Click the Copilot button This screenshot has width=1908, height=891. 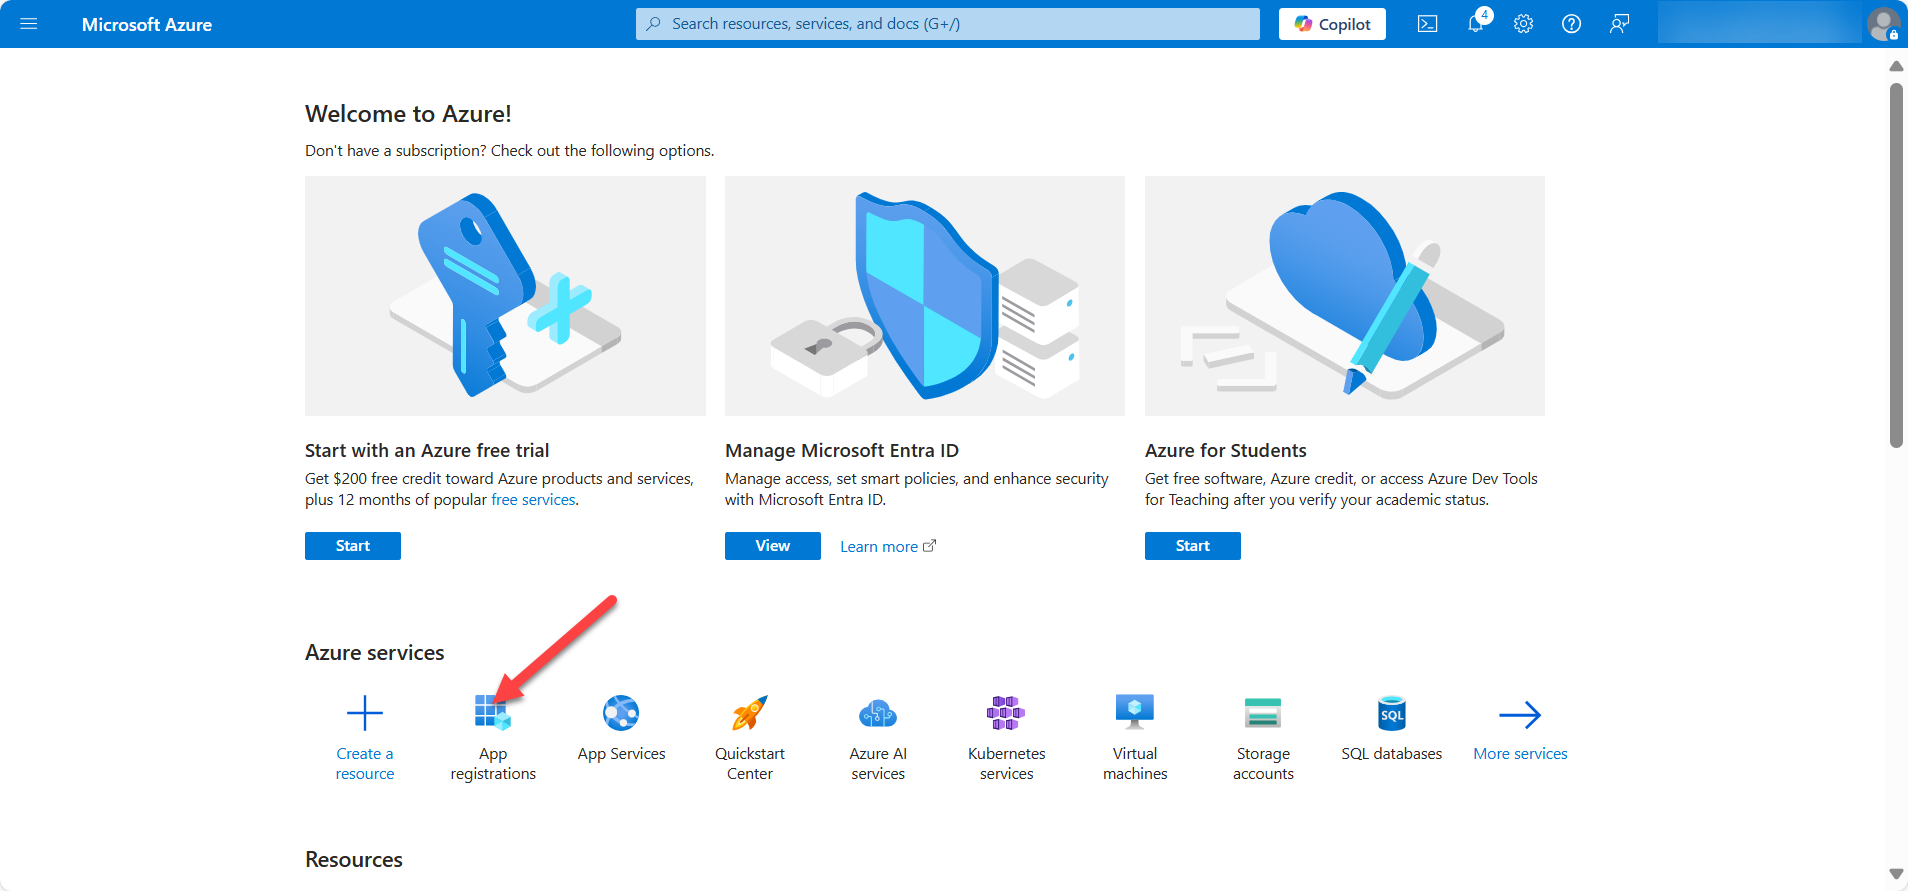tap(1332, 24)
